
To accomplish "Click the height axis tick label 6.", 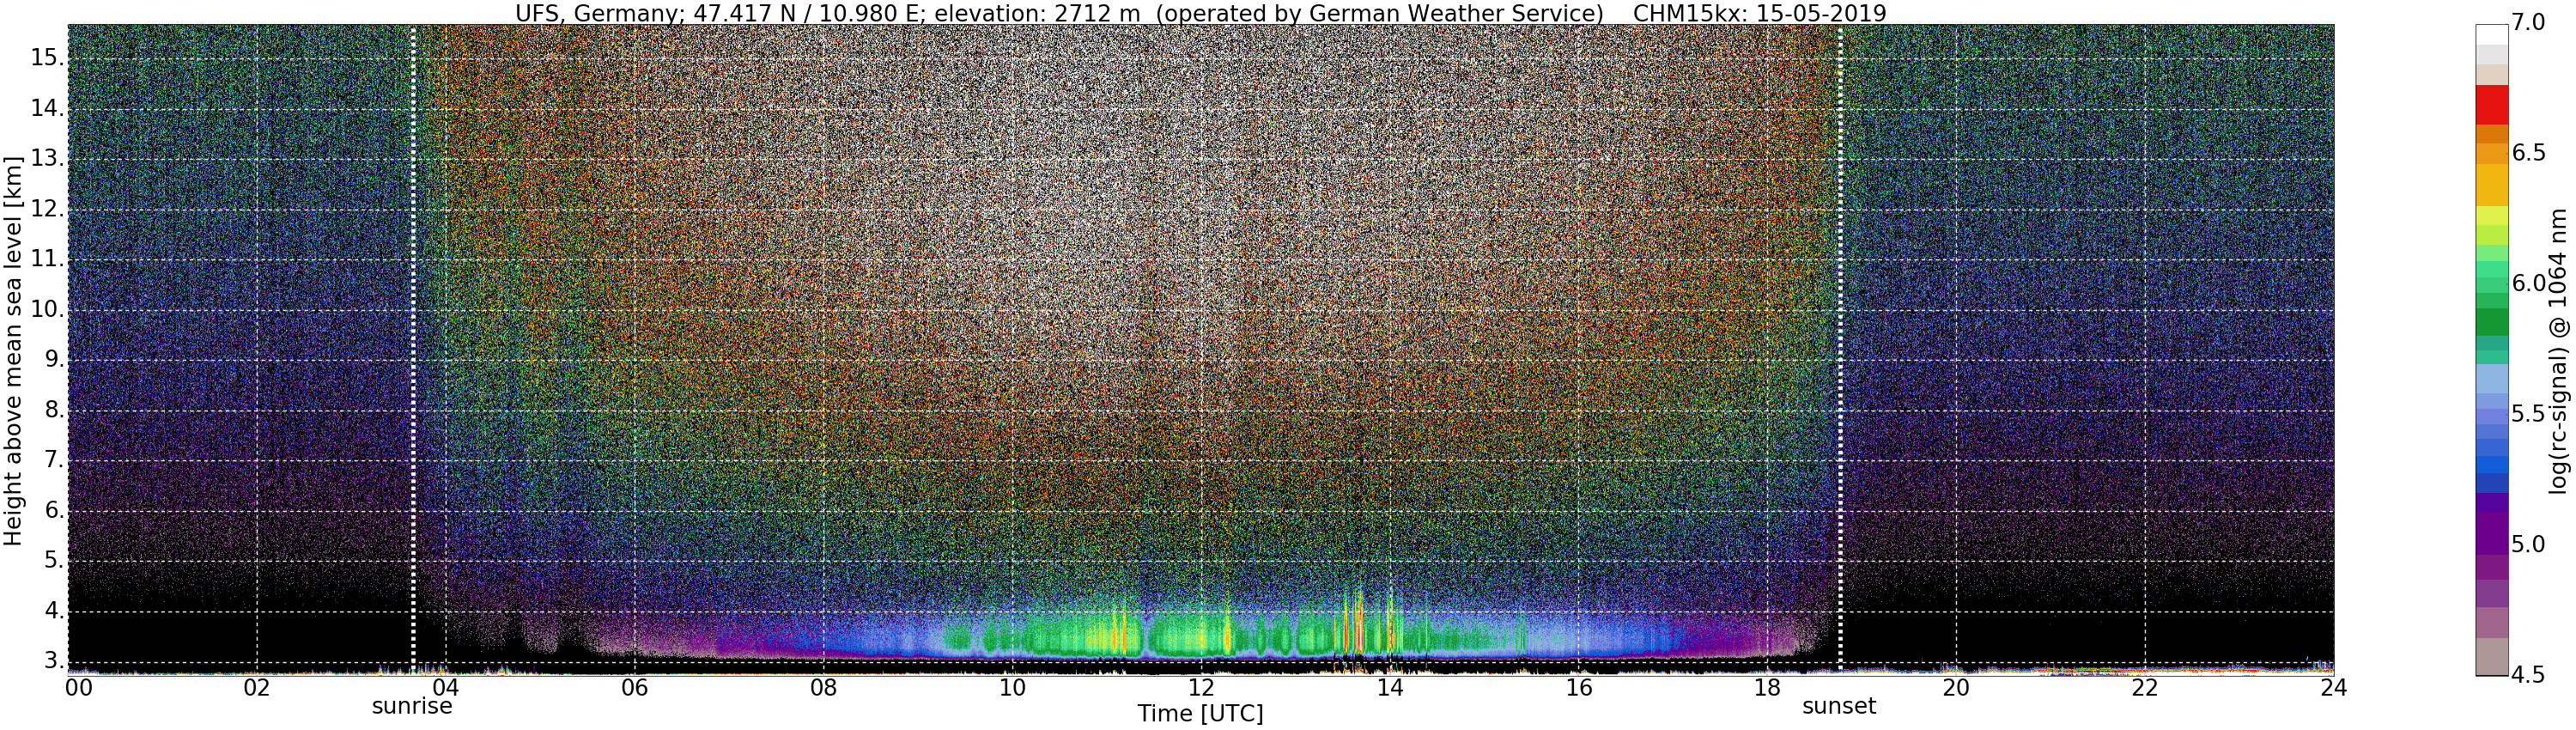I will [x=54, y=511].
